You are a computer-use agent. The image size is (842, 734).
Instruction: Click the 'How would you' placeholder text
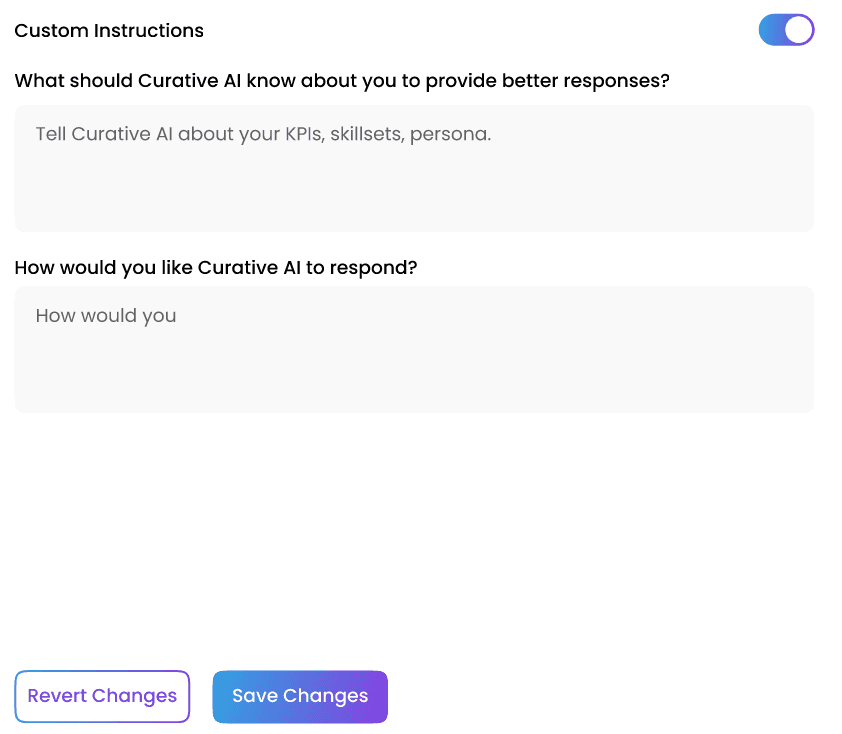tap(106, 316)
